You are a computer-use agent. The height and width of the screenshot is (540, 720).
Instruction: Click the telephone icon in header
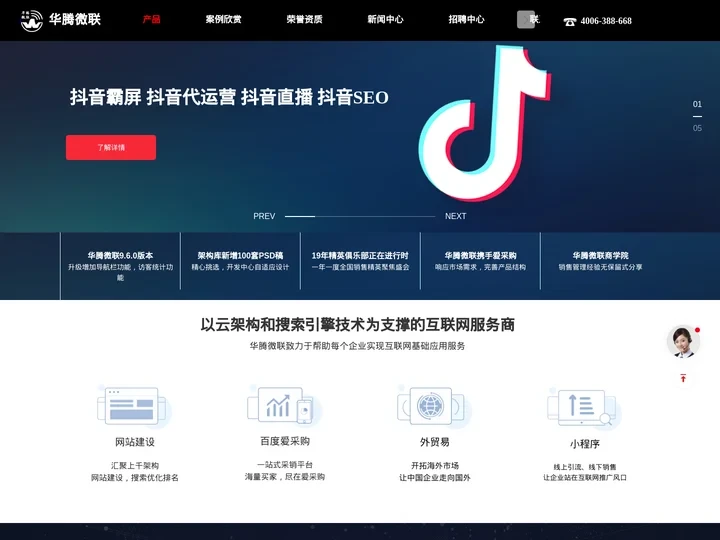coord(570,21)
